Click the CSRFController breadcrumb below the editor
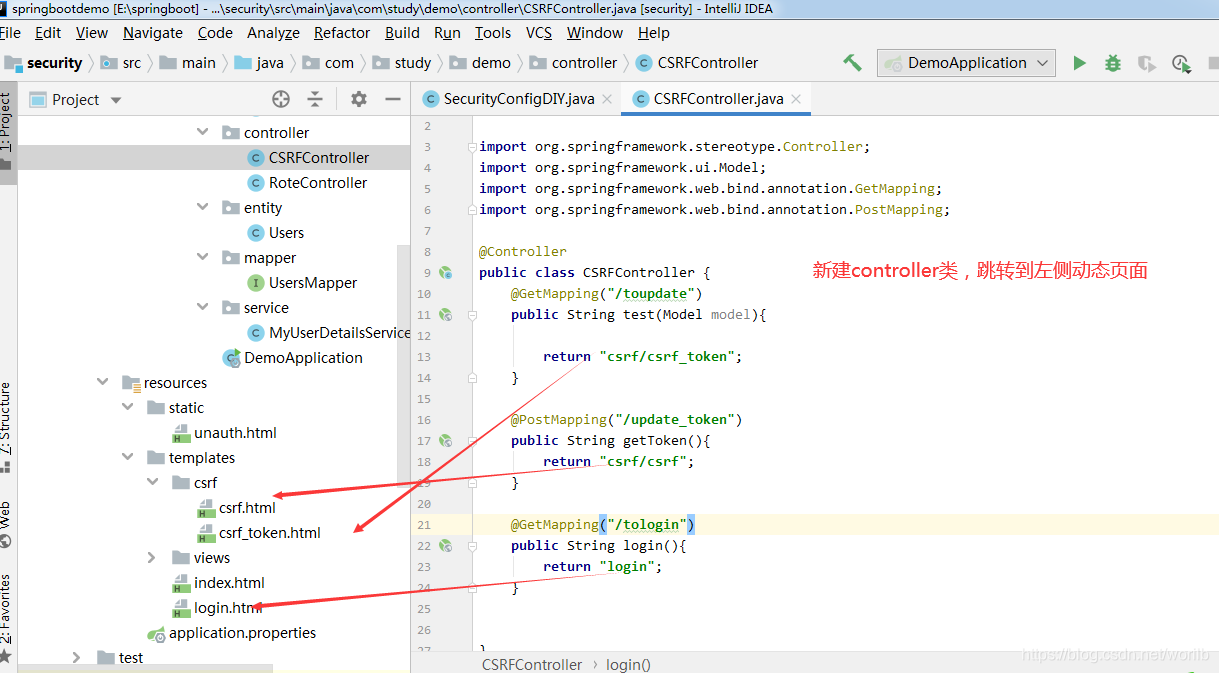The height and width of the screenshot is (673, 1219). (532, 664)
